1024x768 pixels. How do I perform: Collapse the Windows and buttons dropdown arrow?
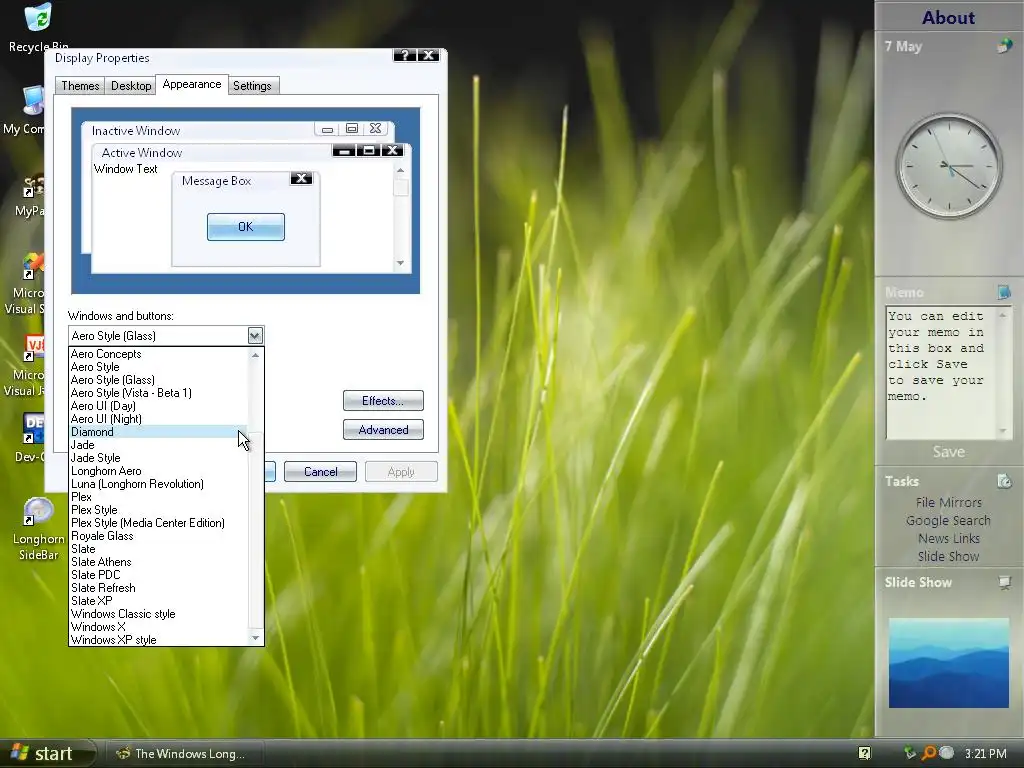point(255,336)
